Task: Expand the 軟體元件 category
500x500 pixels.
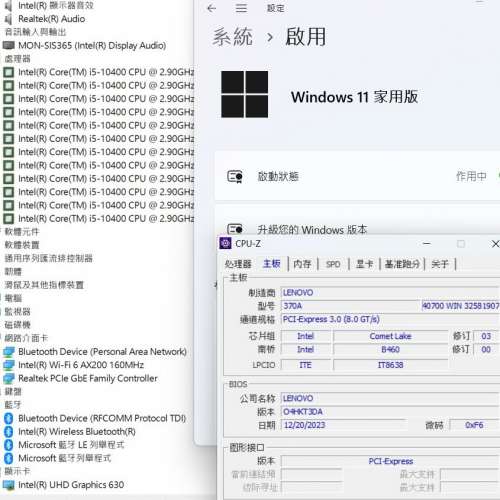Action: 22,232
